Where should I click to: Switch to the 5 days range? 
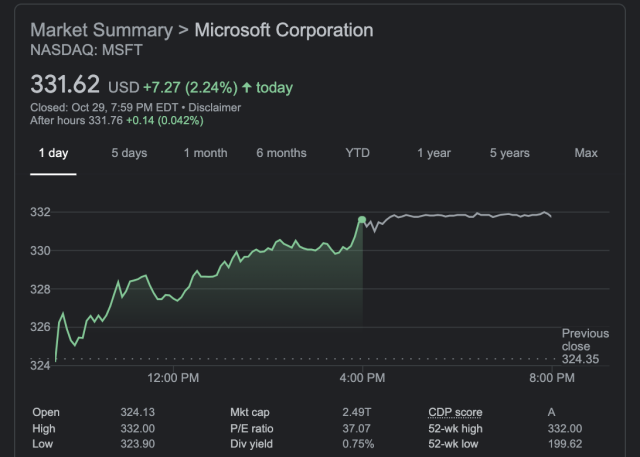point(128,153)
